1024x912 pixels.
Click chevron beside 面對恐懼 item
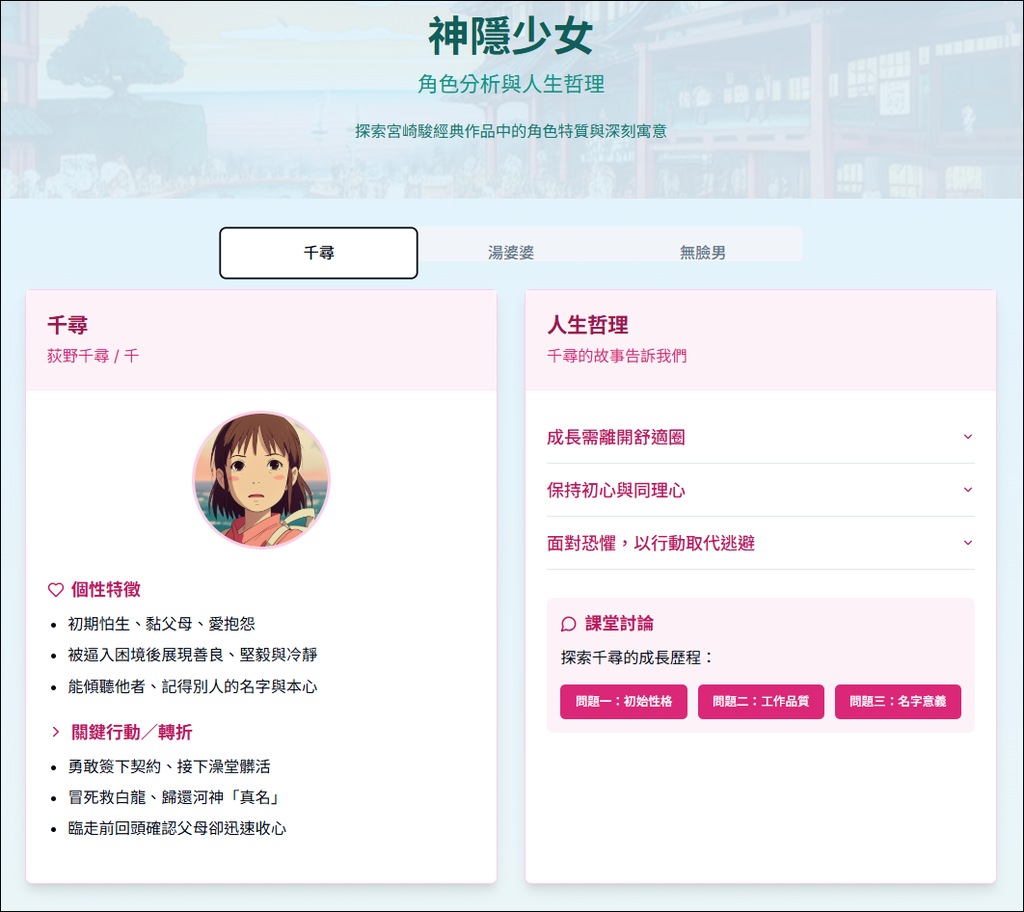pos(968,543)
